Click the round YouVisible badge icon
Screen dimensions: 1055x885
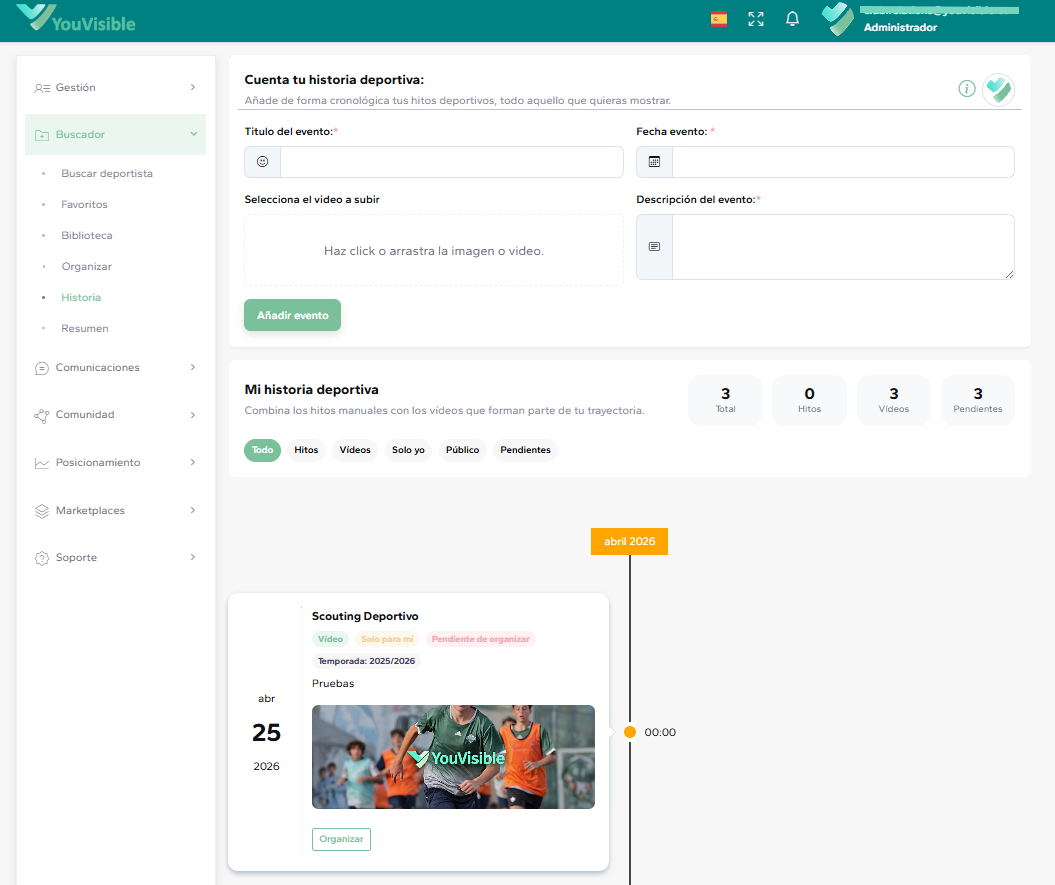[x=998, y=90]
